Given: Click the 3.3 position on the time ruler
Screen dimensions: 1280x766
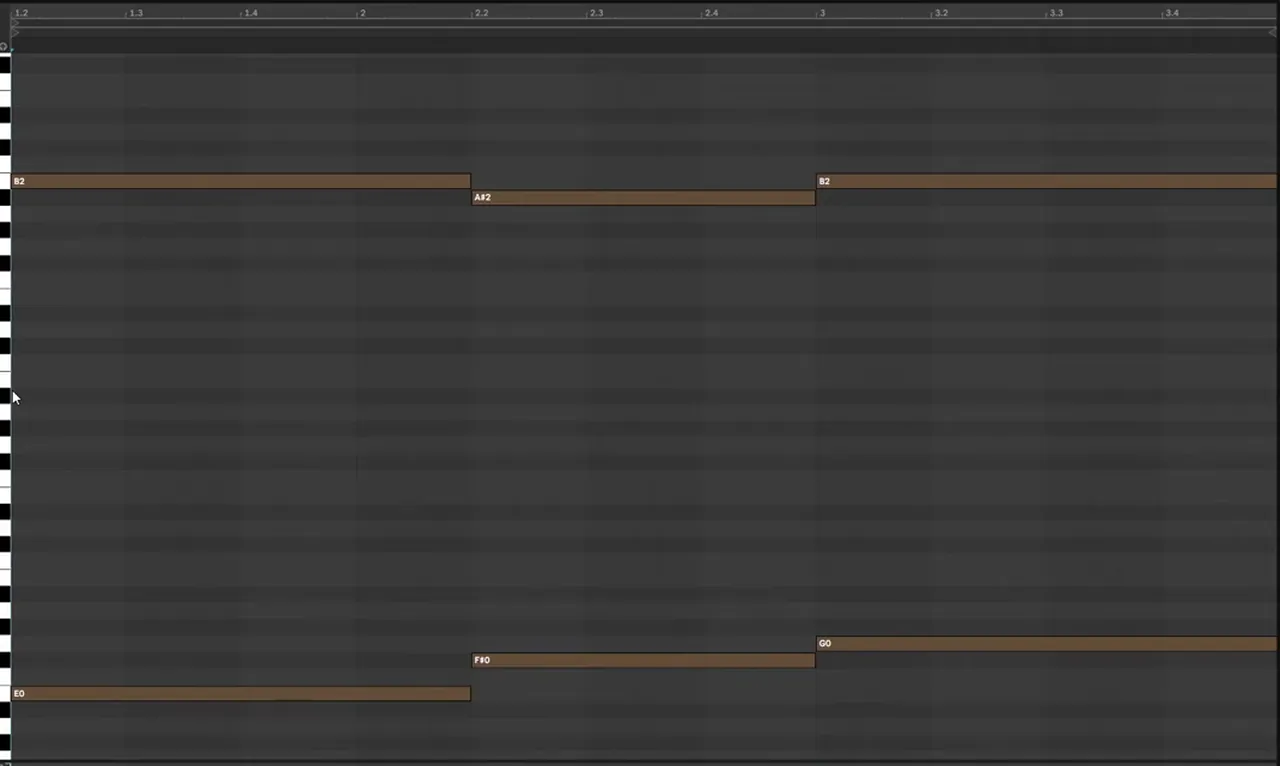Looking at the screenshot, I should [1057, 13].
